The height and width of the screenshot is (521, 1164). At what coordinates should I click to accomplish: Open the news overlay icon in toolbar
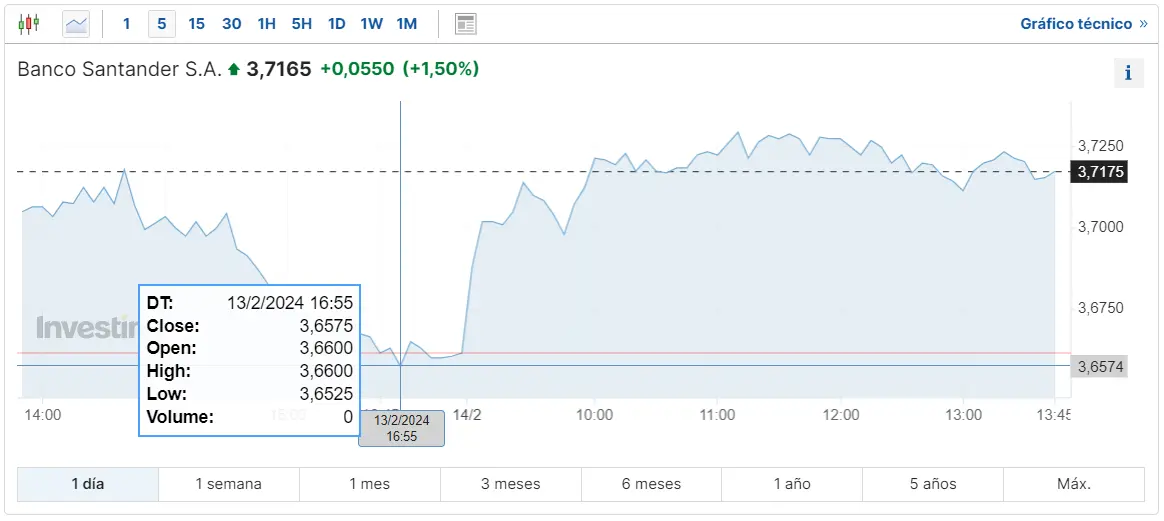pyautogui.click(x=465, y=24)
